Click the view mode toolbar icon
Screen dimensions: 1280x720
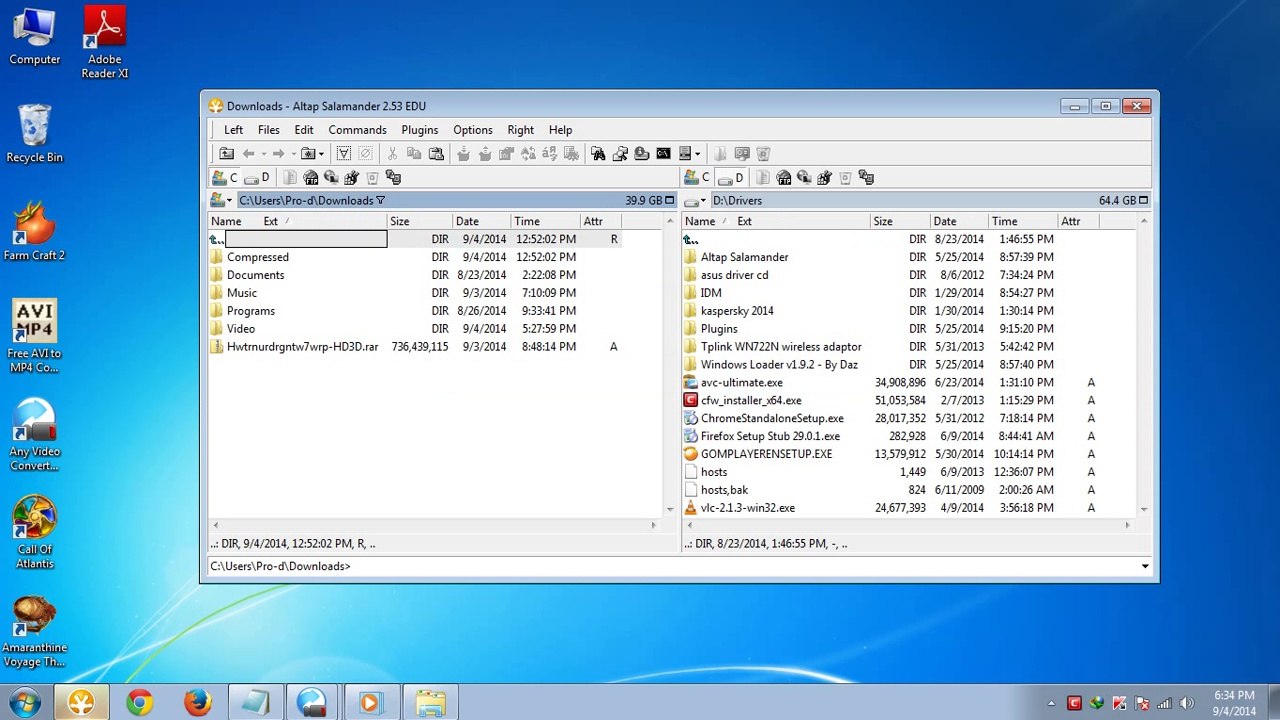coord(685,154)
